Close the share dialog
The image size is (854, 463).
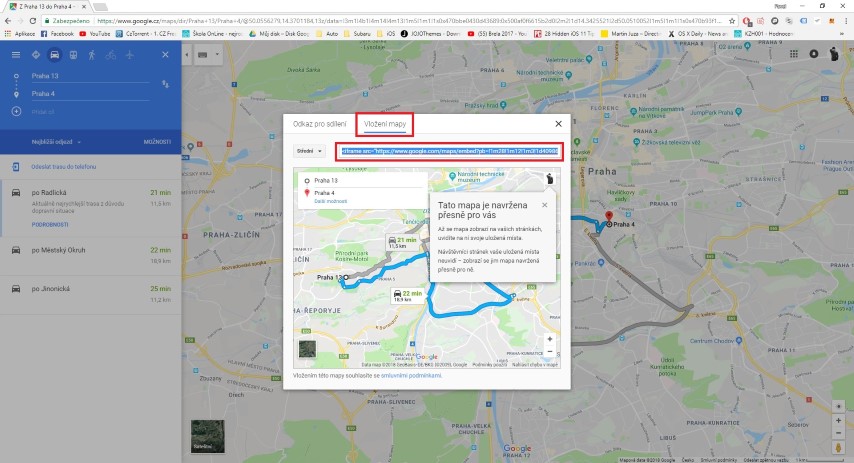558,124
